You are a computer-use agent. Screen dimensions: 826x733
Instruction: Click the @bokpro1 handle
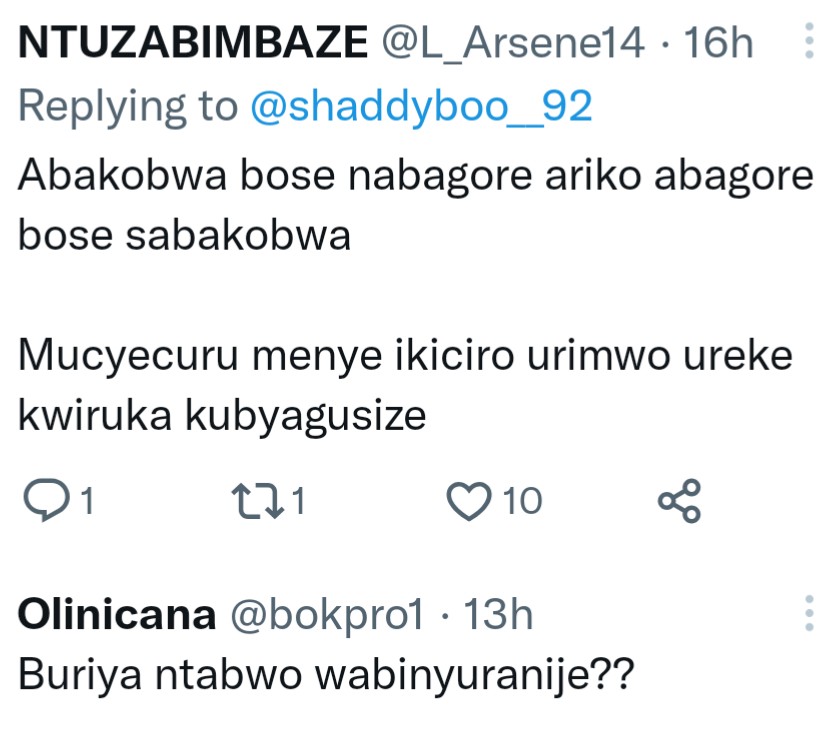click(x=326, y=616)
